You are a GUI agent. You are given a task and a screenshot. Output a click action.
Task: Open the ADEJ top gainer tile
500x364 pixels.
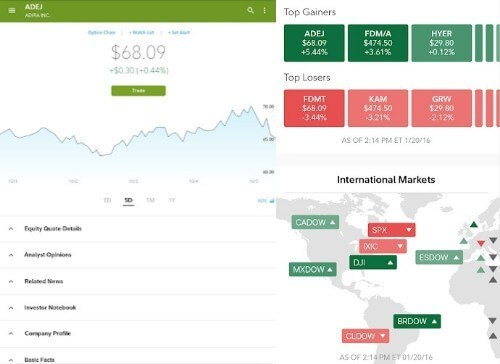[x=314, y=43]
